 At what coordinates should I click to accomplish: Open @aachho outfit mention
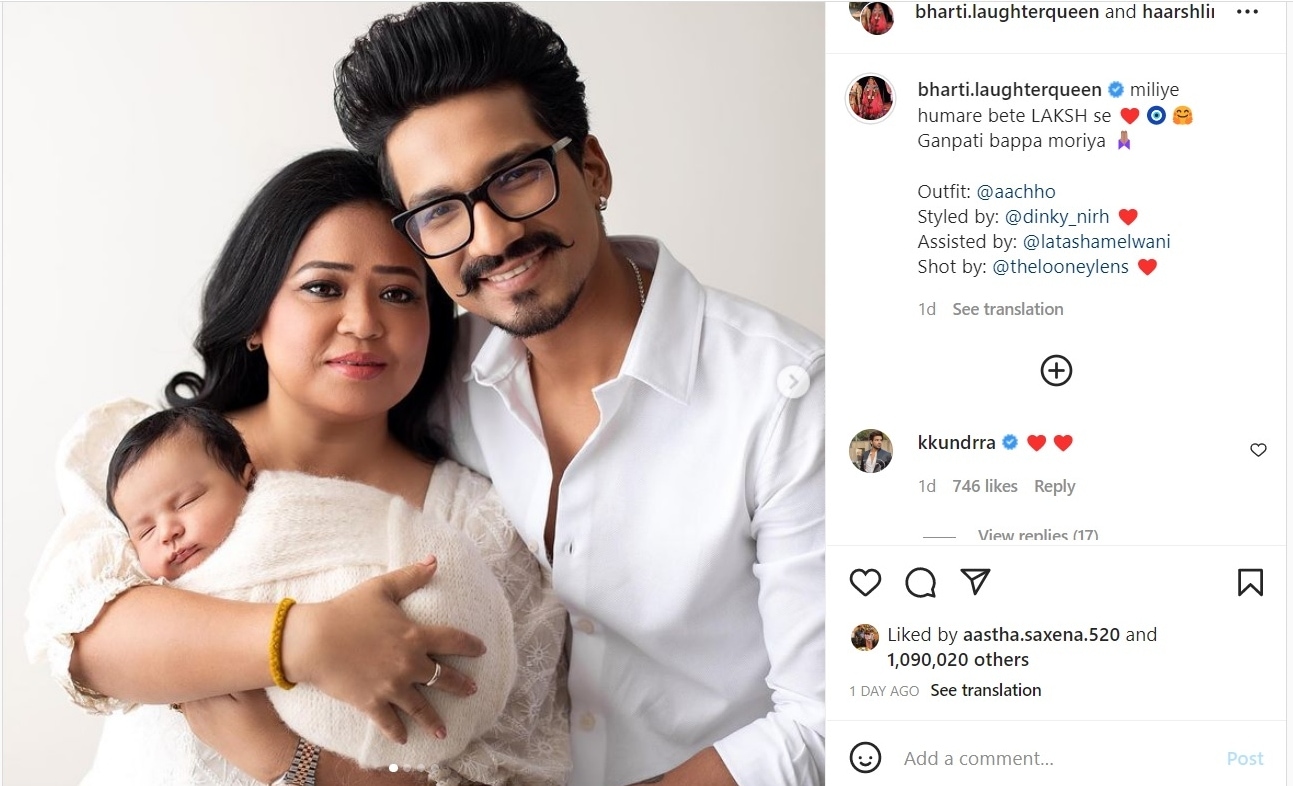pyautogui.click(x=1016, y=191)
